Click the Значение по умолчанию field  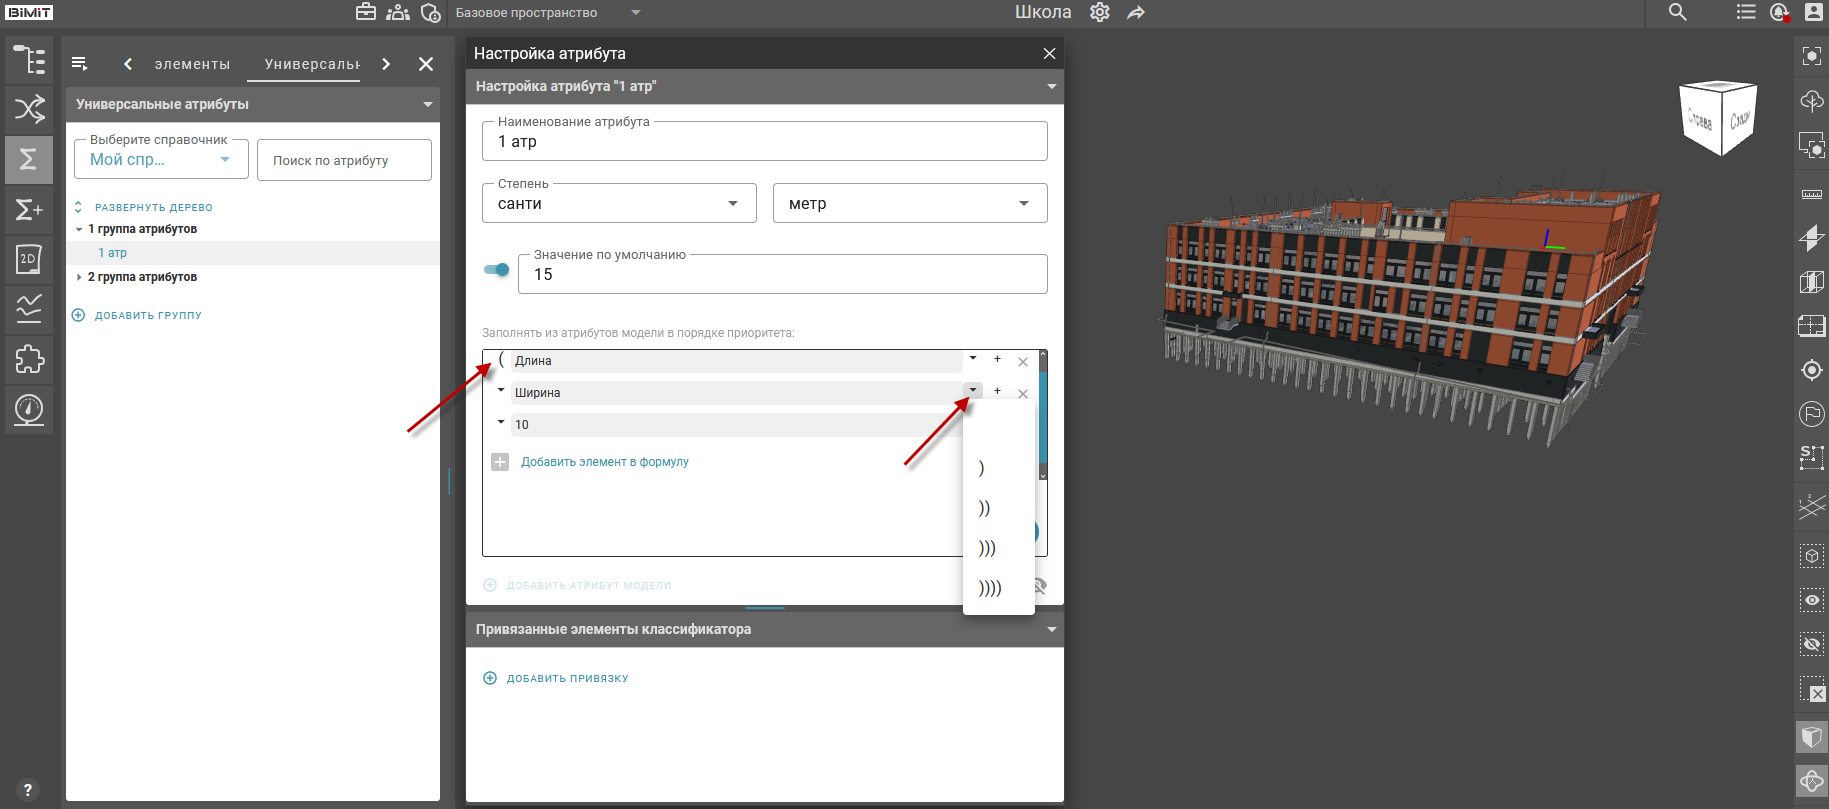tap(783, 274)
